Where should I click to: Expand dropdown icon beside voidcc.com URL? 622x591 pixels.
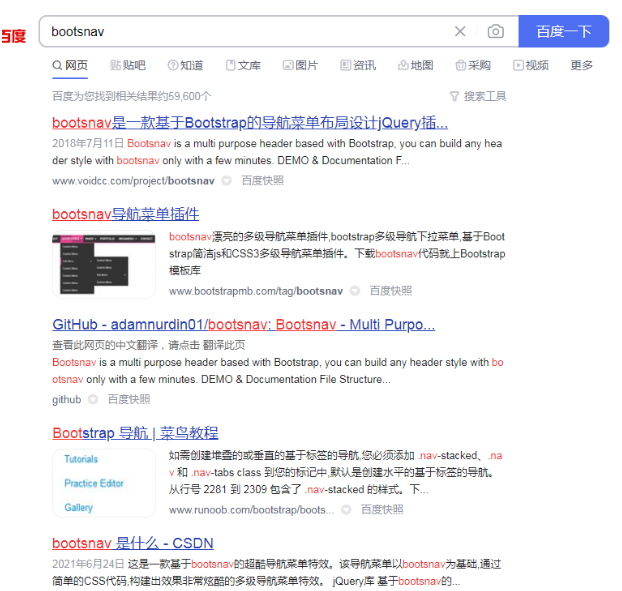[227, 181]
